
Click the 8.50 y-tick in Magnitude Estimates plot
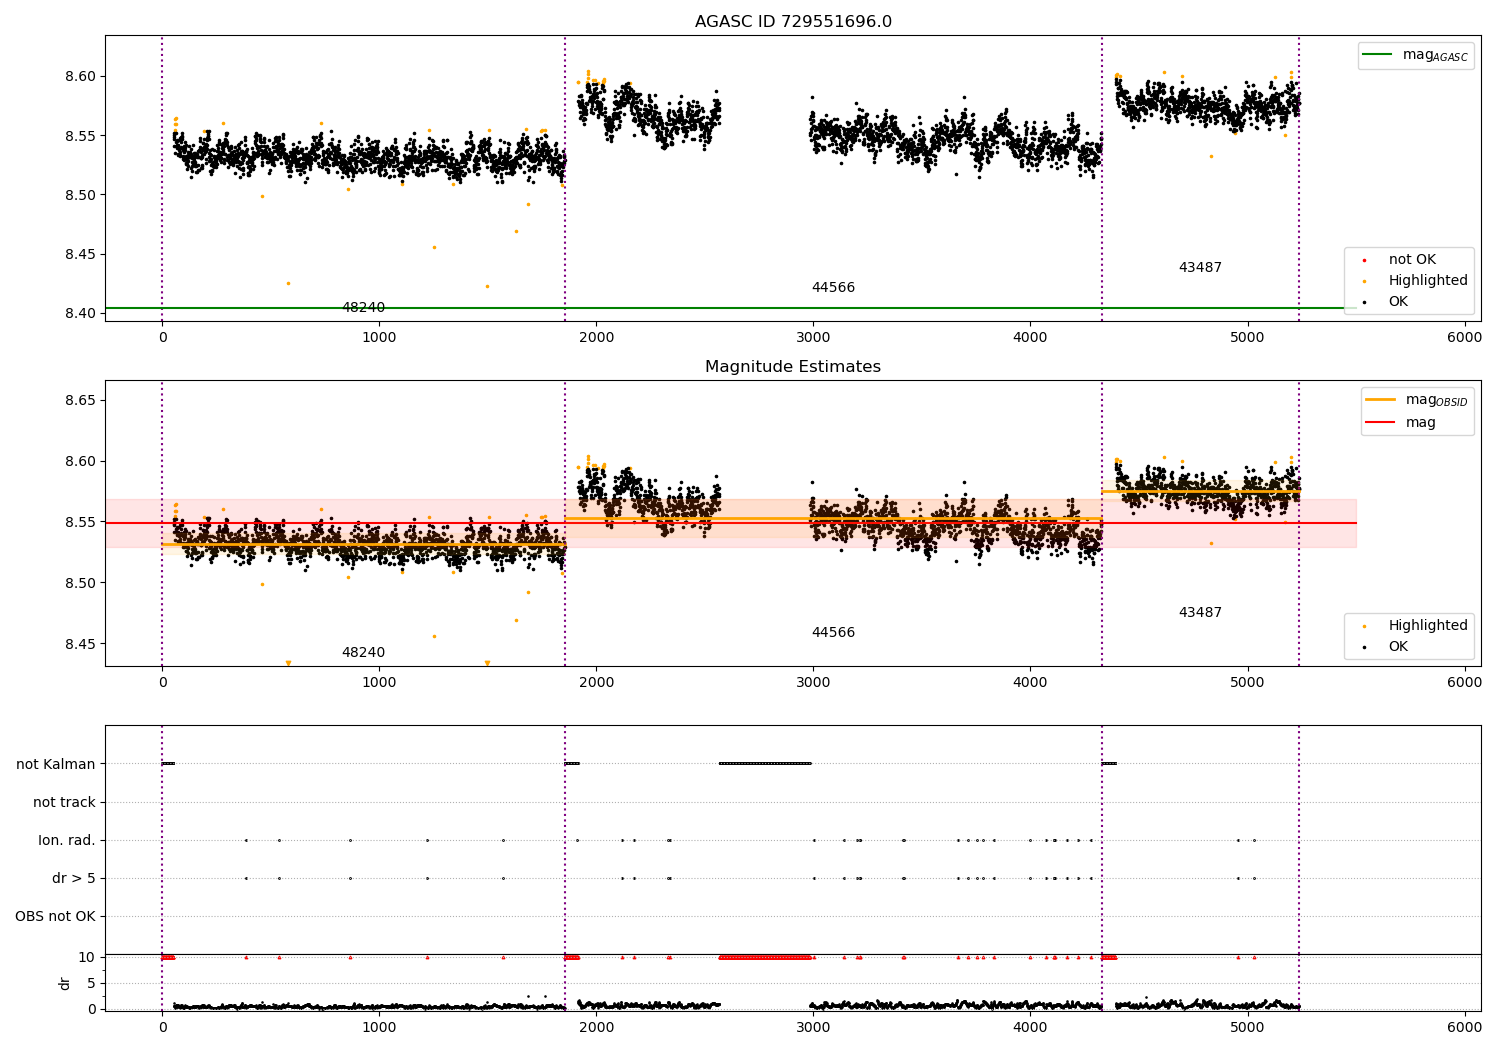79,584
